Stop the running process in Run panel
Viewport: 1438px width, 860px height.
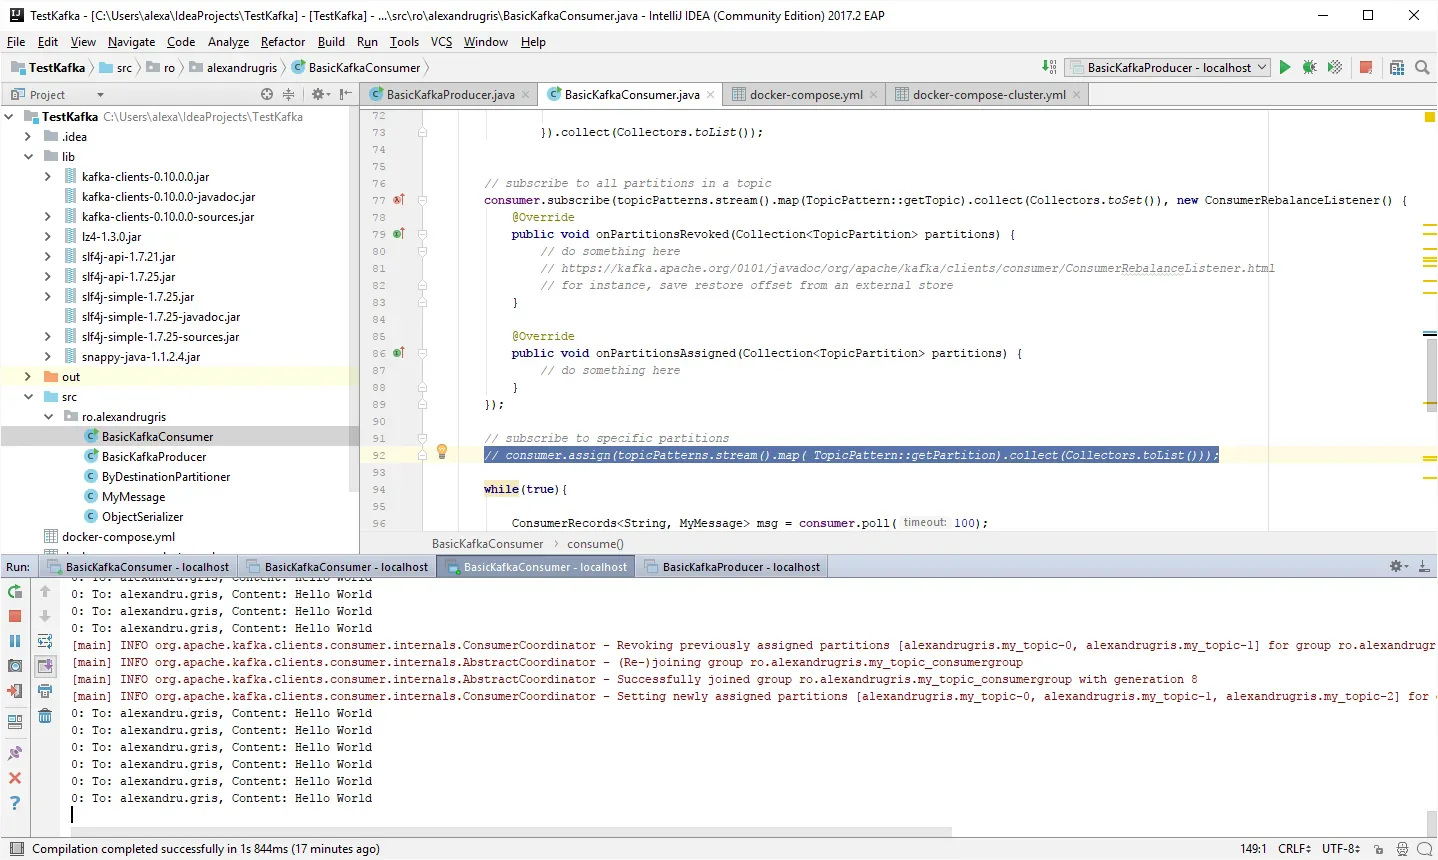pos(15,616)
